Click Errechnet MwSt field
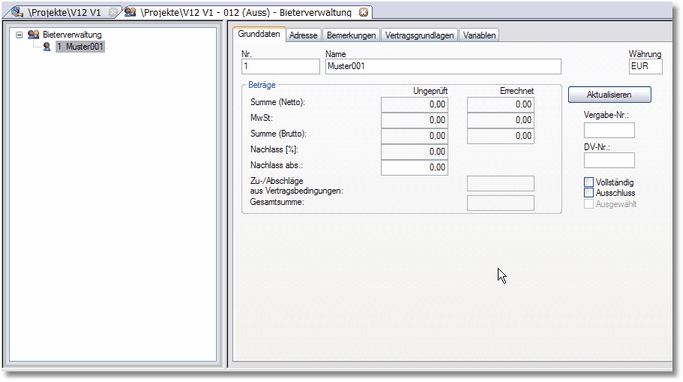Viewport: 683px width, 382px height. tap(500, 120)
